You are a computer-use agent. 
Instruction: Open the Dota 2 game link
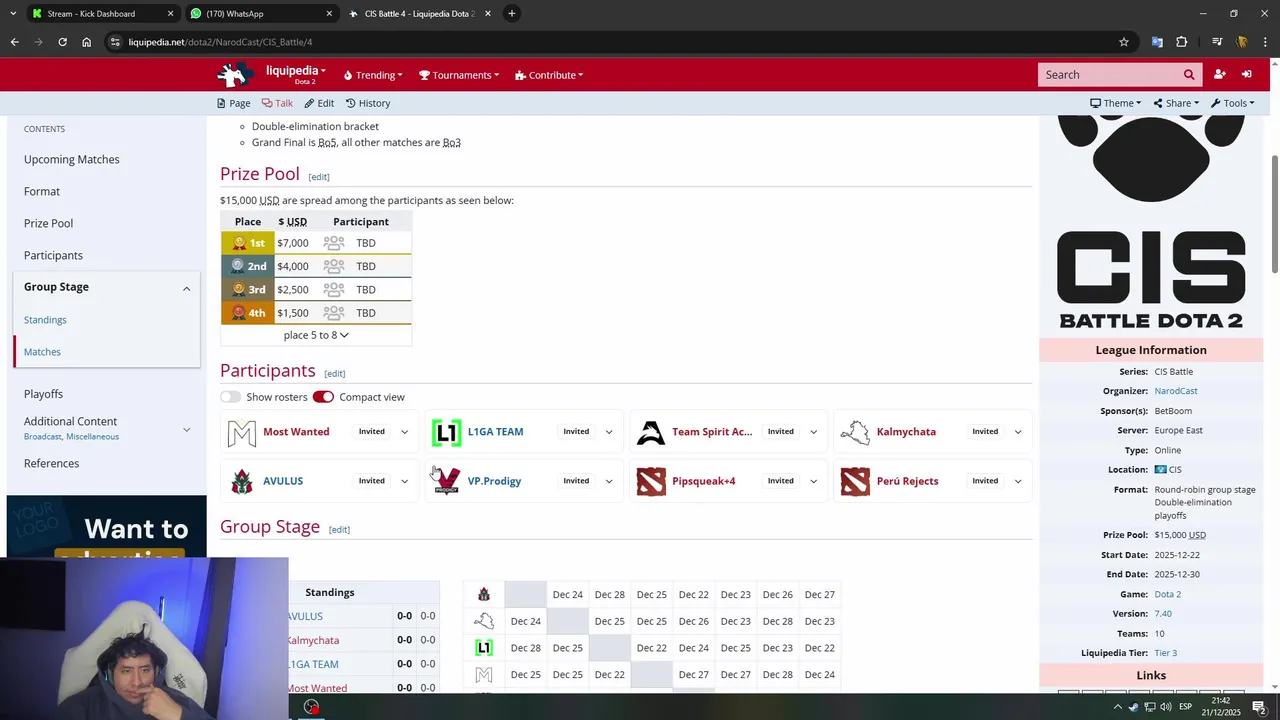coord(1167,594)
